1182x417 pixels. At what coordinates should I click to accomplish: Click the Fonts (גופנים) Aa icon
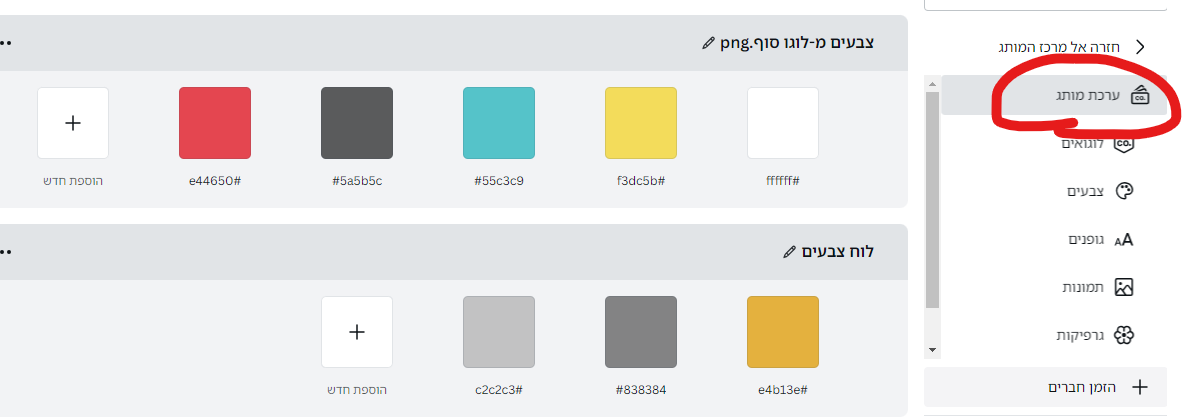pyautogui.click(x=1124, y=239)
